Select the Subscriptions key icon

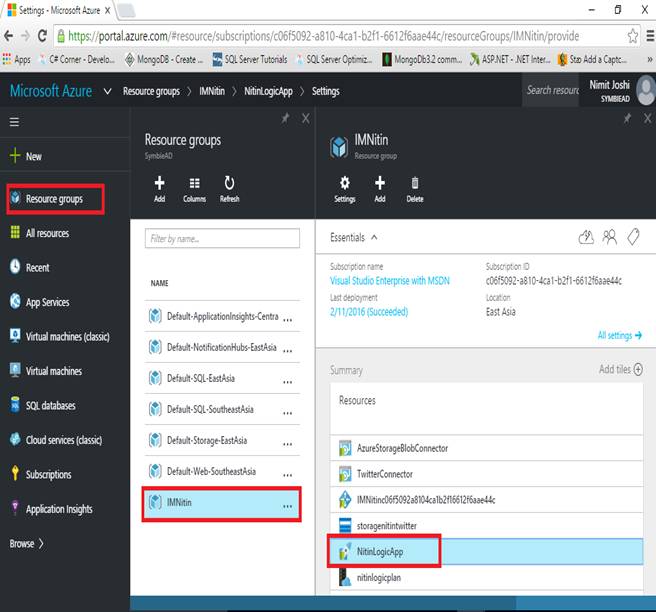pyautogui.click(x=15, y=473)
